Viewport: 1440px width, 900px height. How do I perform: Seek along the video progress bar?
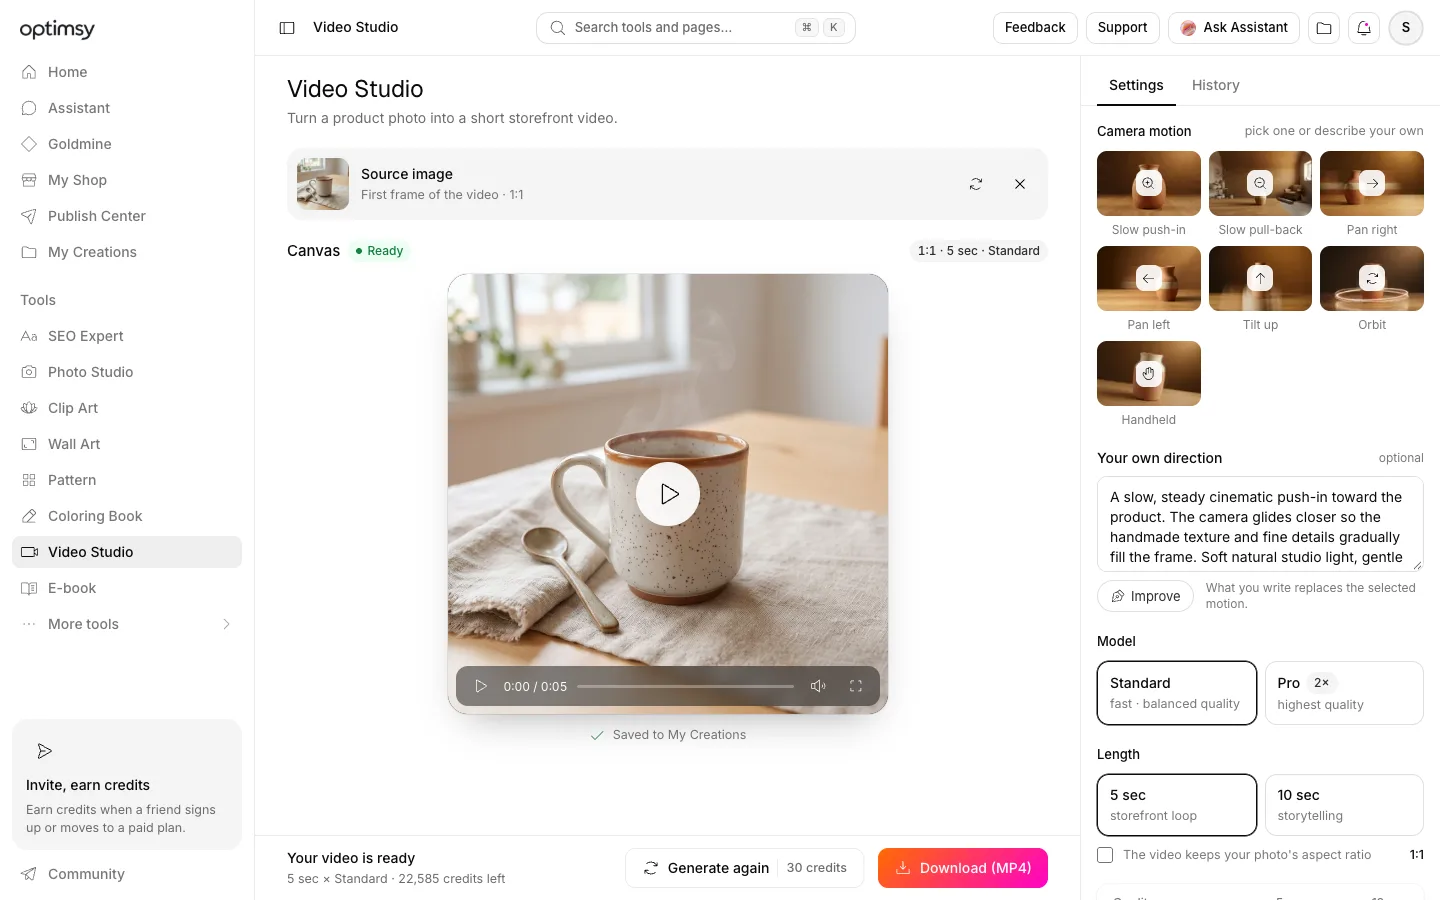685,686
